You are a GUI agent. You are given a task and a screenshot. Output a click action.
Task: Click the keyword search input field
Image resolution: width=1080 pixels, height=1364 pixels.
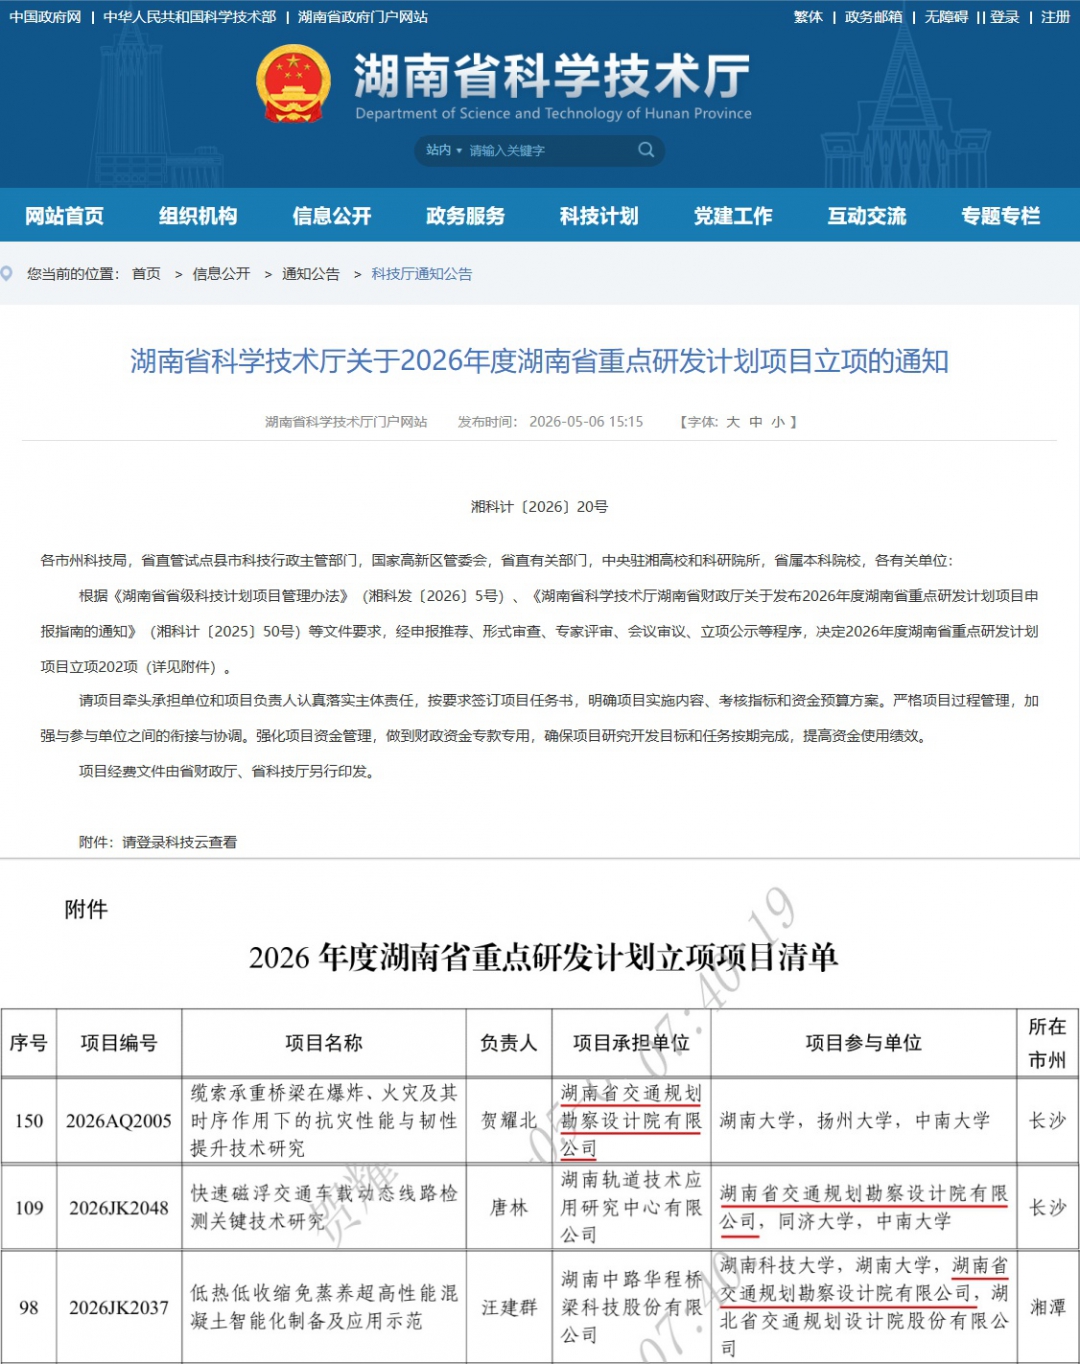pyautogui.click(x=549, y=151)
